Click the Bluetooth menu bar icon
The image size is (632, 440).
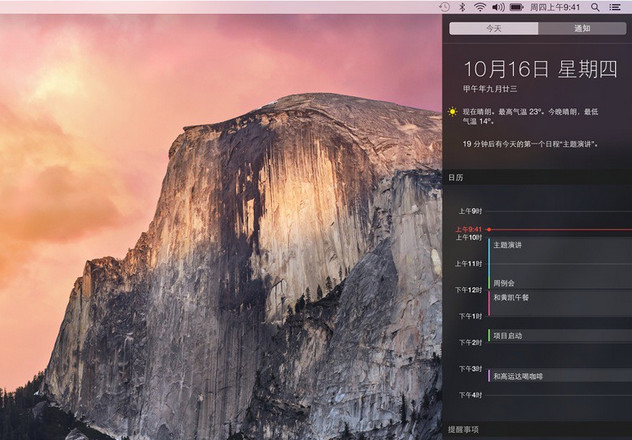463,7
